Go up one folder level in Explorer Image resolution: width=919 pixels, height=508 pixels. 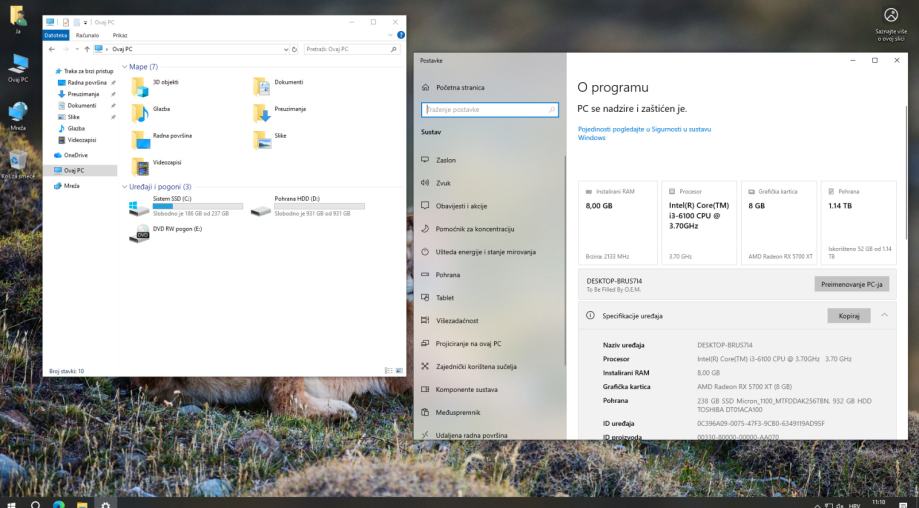87,49
